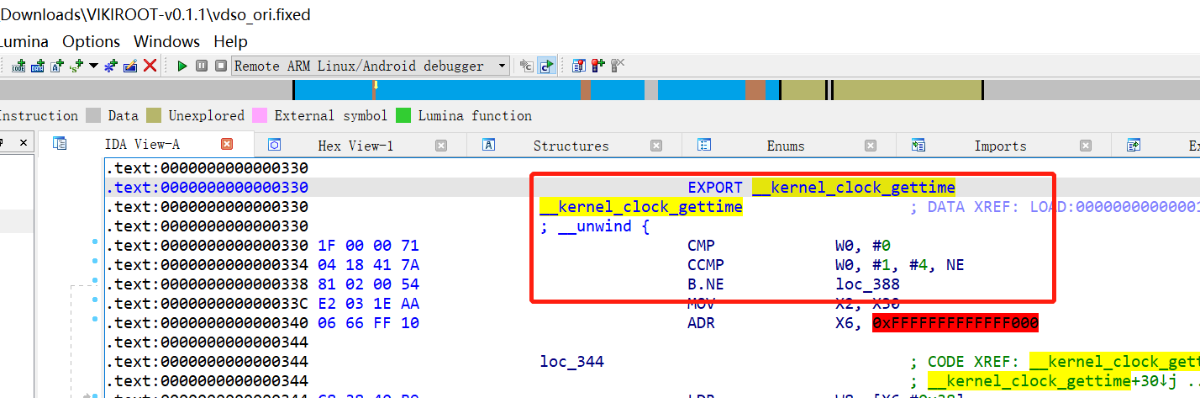Screen dimensions: 1200x398
Task: Select the ADR instruction mnemonic
Action: pyautogui.click(x=700, y=323)
